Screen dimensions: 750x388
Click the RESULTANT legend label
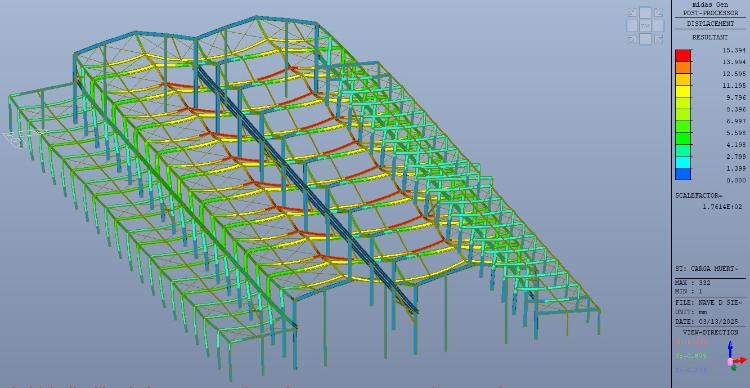(x=710, y=37)
